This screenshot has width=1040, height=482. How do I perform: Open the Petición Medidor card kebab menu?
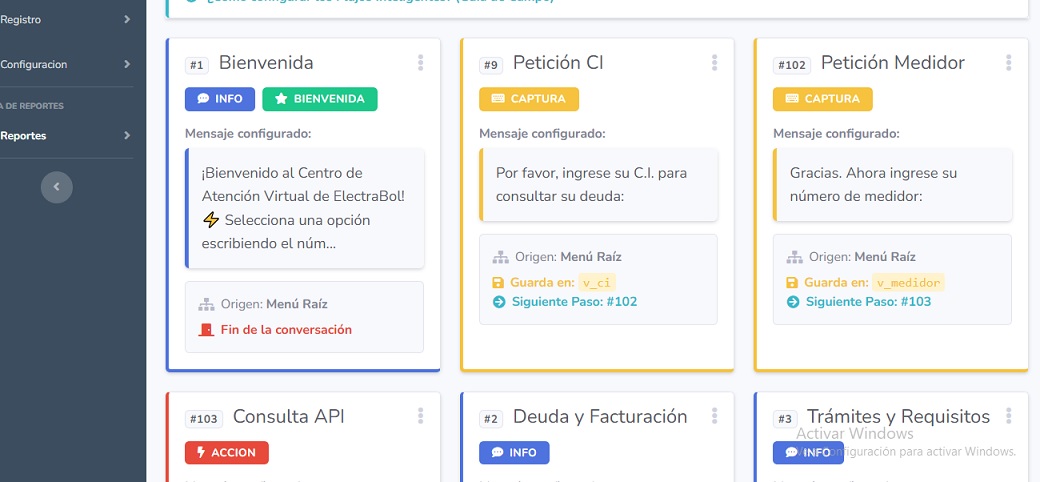point(1008,63)
